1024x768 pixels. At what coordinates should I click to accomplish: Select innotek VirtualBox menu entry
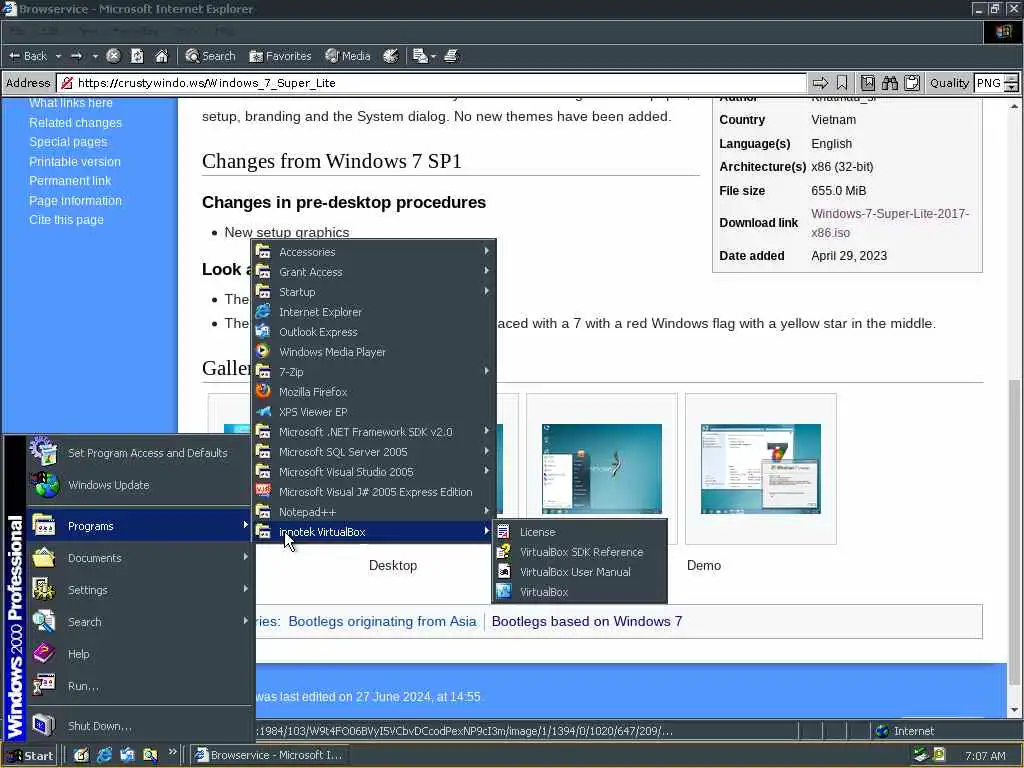click(374, 532)
